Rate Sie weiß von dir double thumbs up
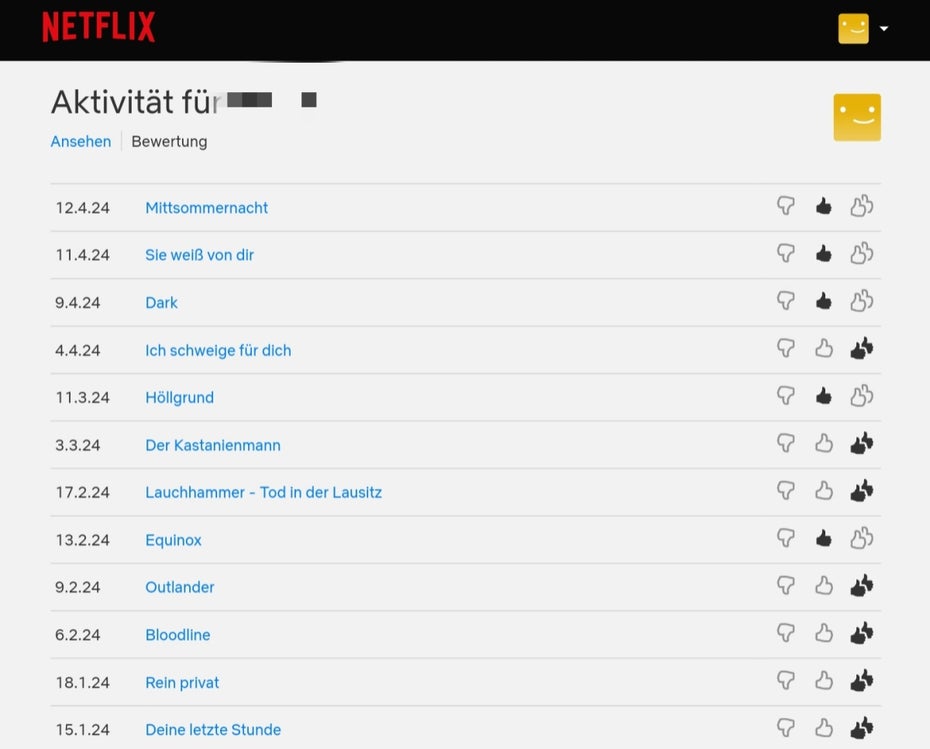This screenshot has width=930, height=749. point(862,253)
